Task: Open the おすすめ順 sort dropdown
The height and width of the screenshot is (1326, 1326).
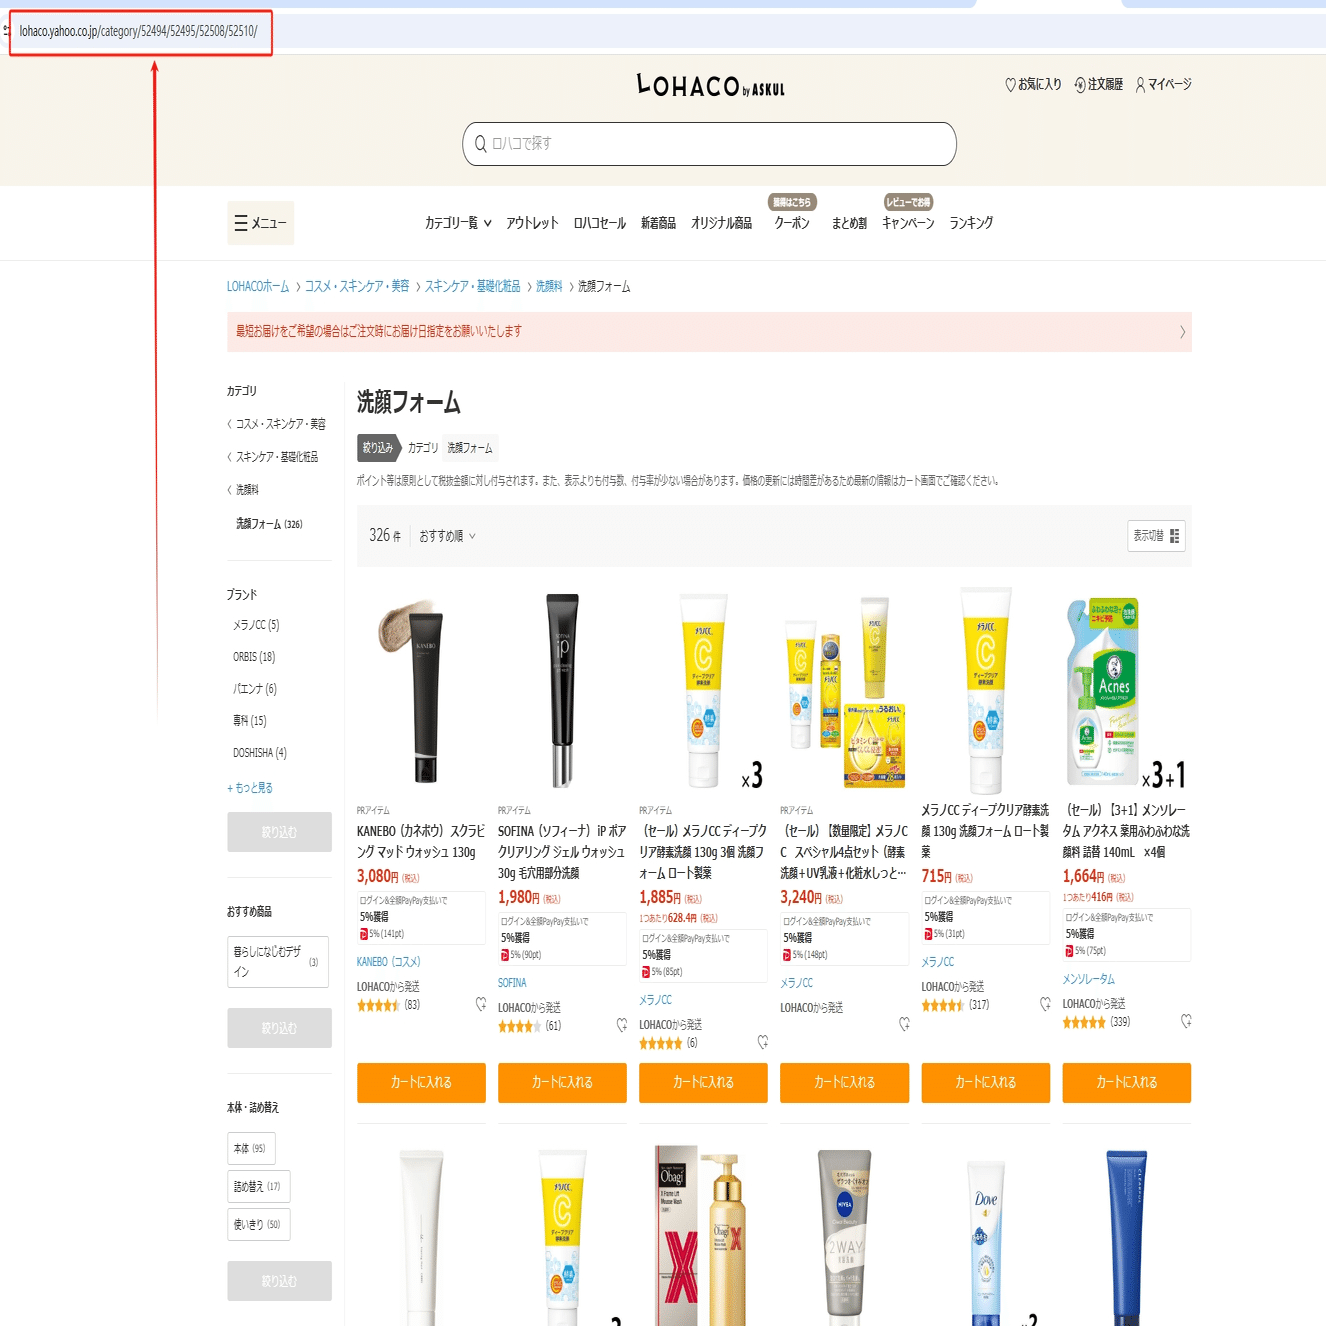Action: [x=447, y=536]
